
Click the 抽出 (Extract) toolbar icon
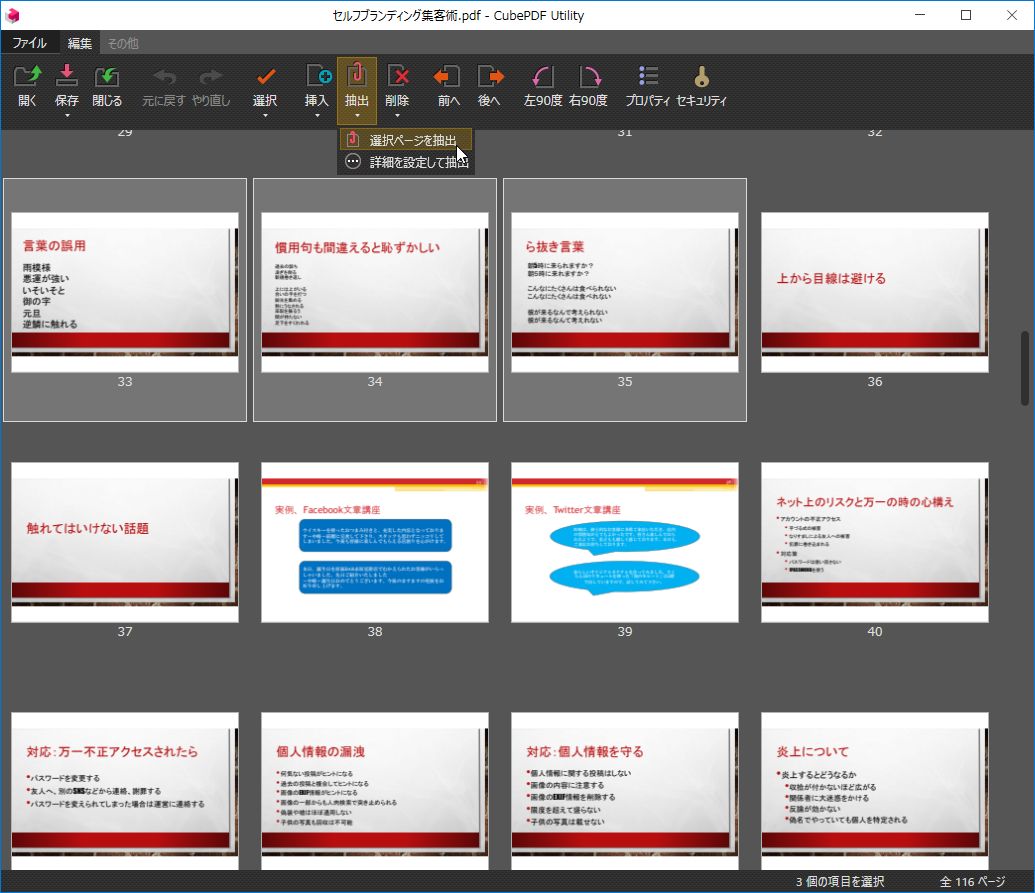point(356,77)
